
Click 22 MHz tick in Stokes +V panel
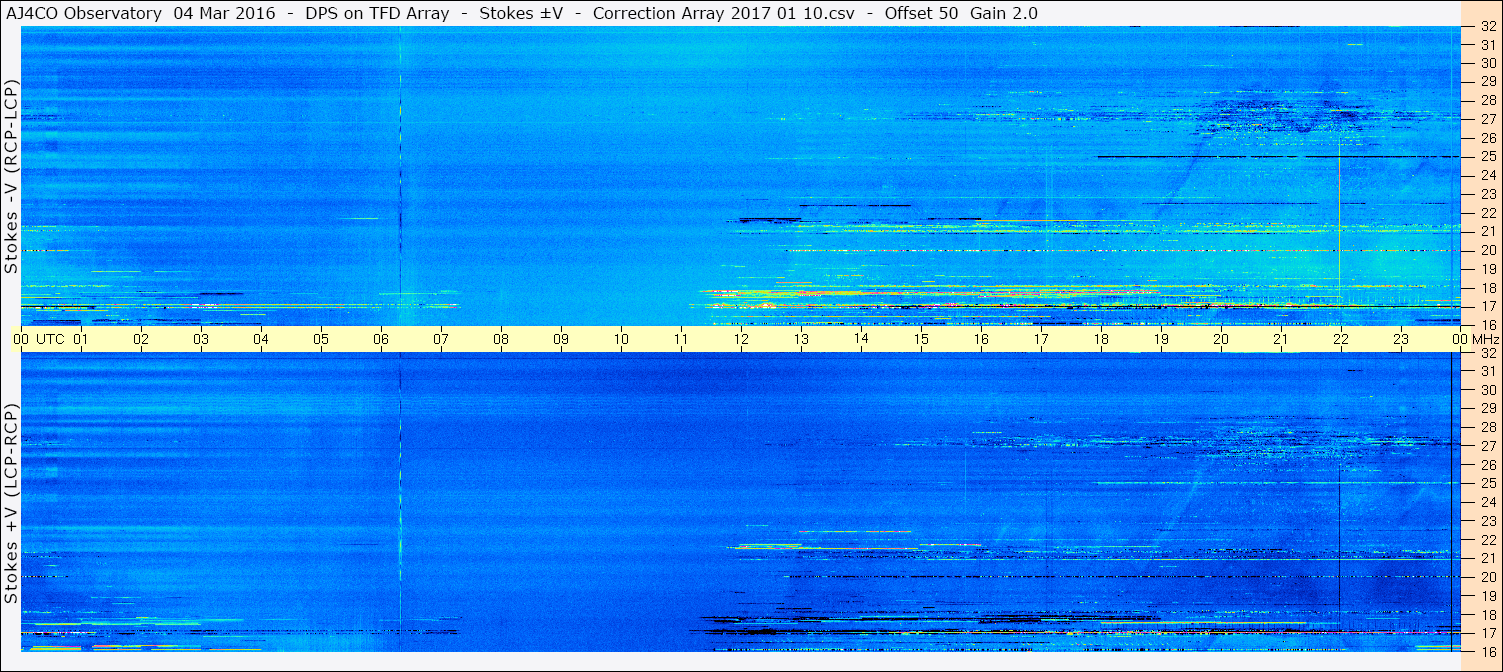click(x=1488, y=540)
